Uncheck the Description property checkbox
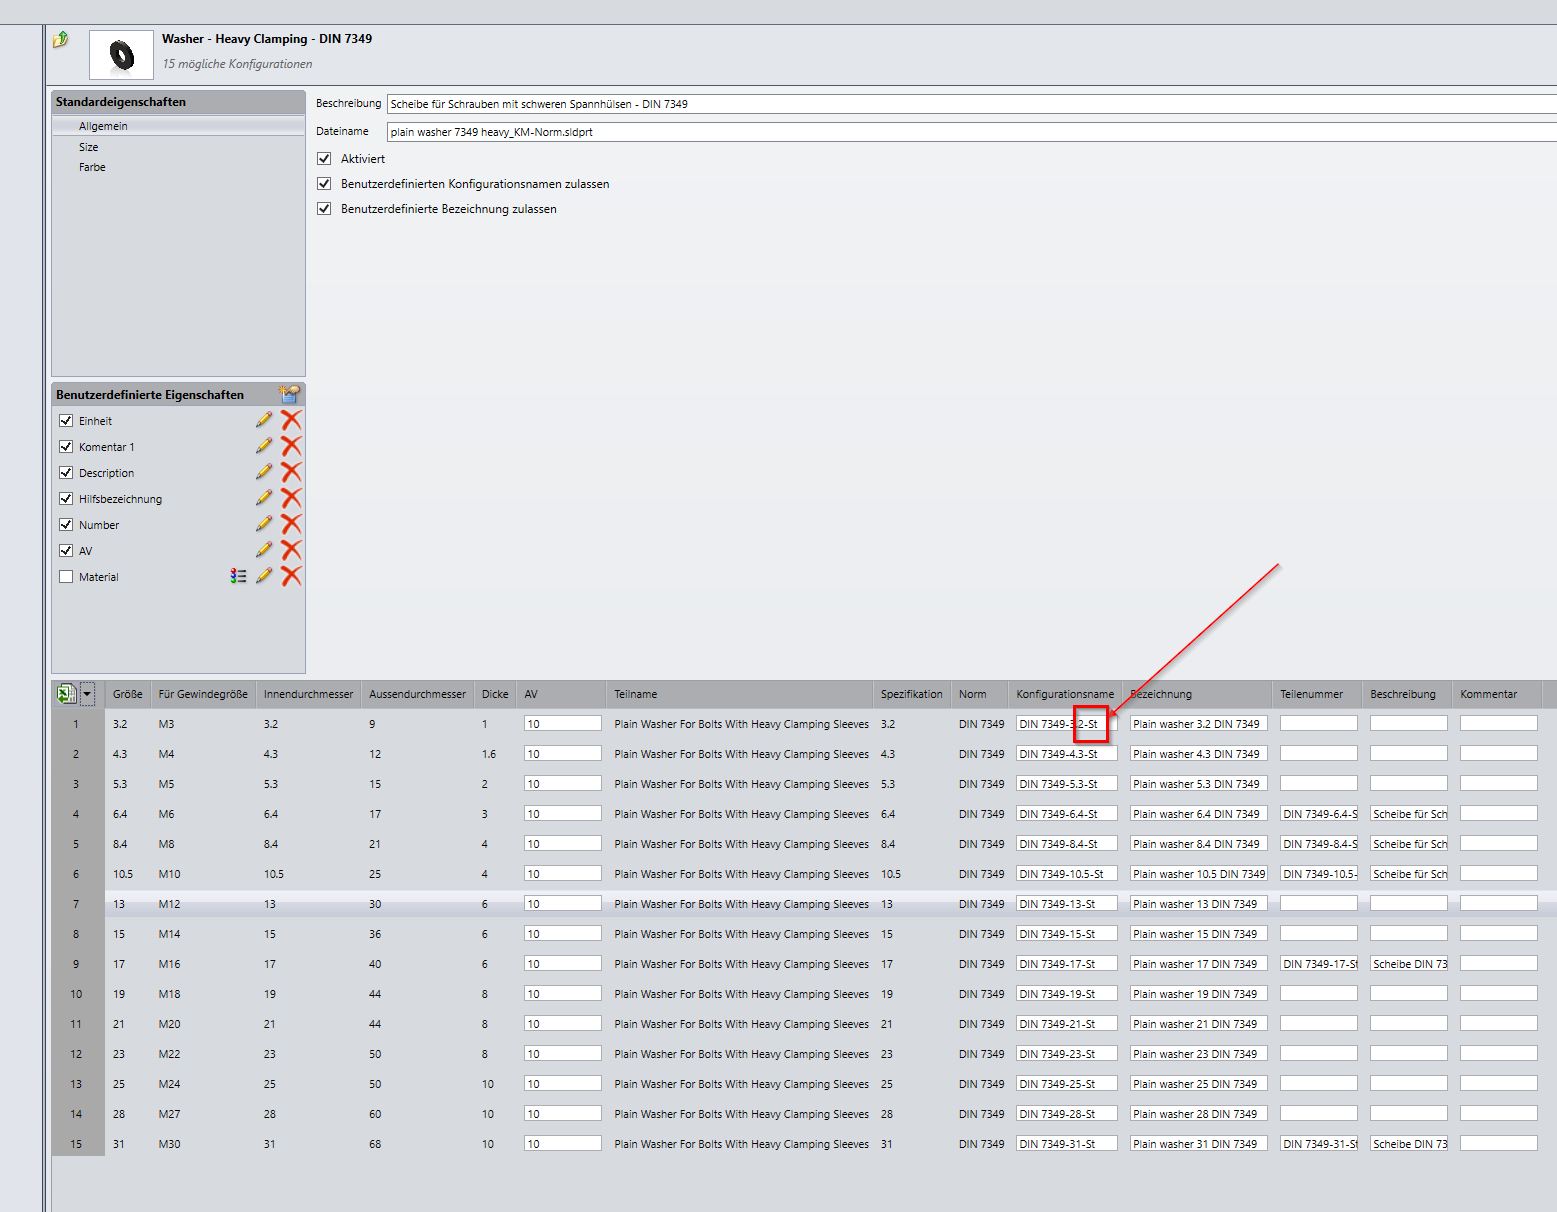 click(66, 473)
